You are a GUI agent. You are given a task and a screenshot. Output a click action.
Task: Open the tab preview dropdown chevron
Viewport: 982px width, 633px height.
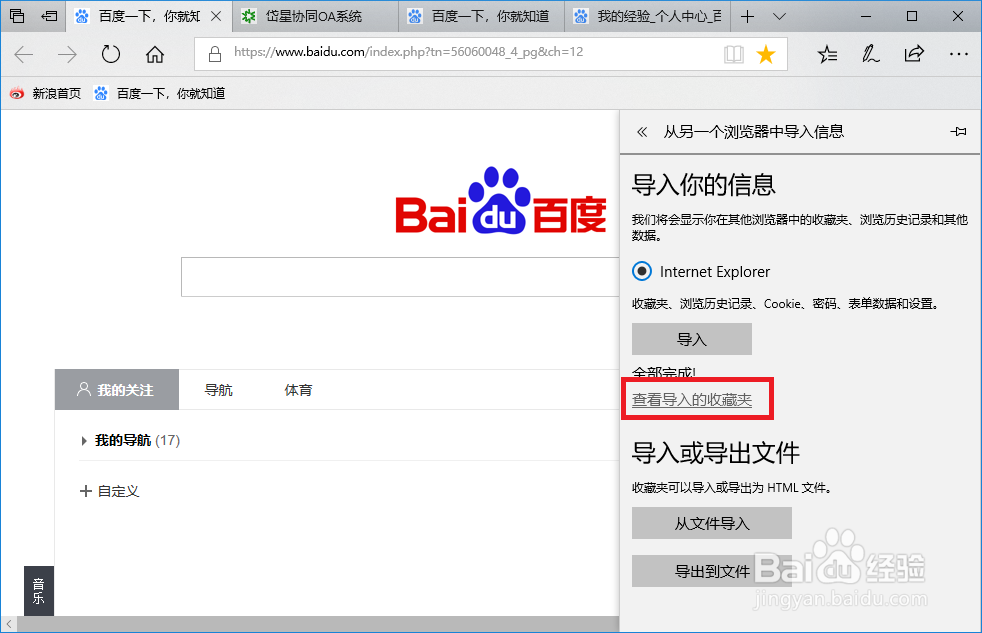coord(779,16)
